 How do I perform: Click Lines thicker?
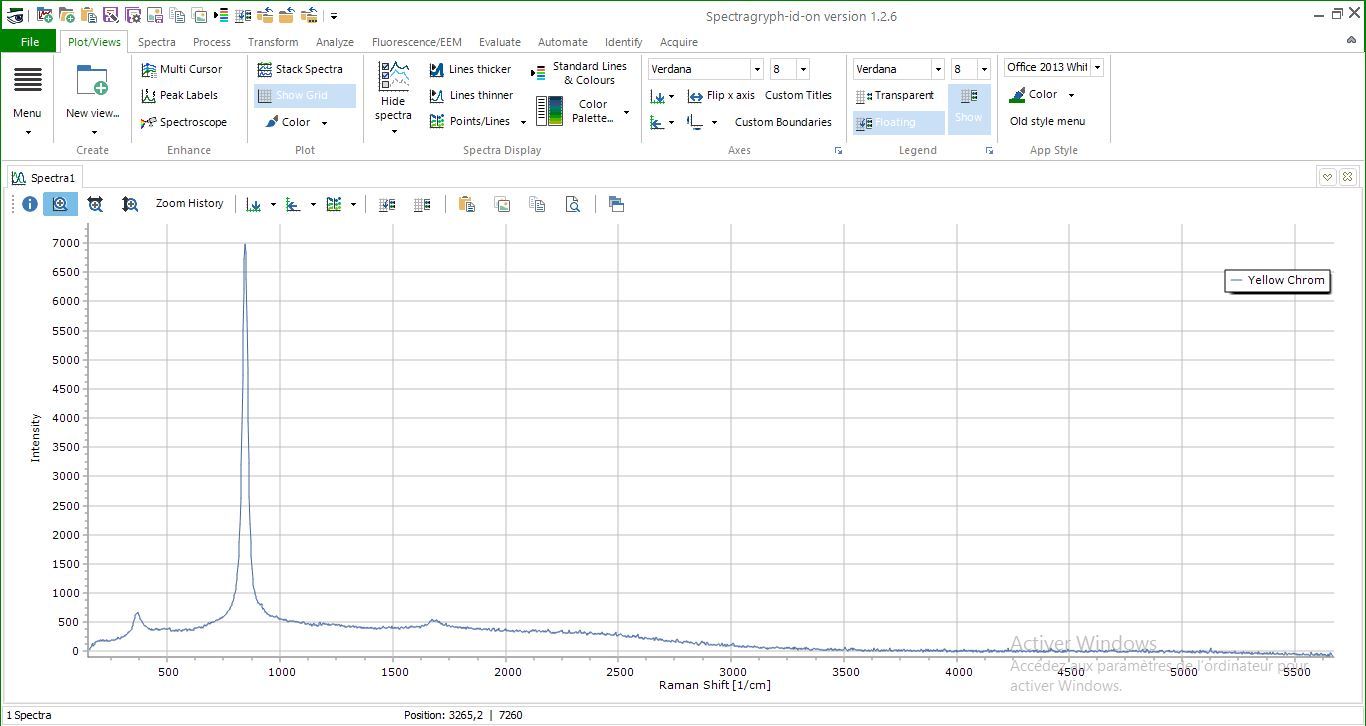click(470, 69)
